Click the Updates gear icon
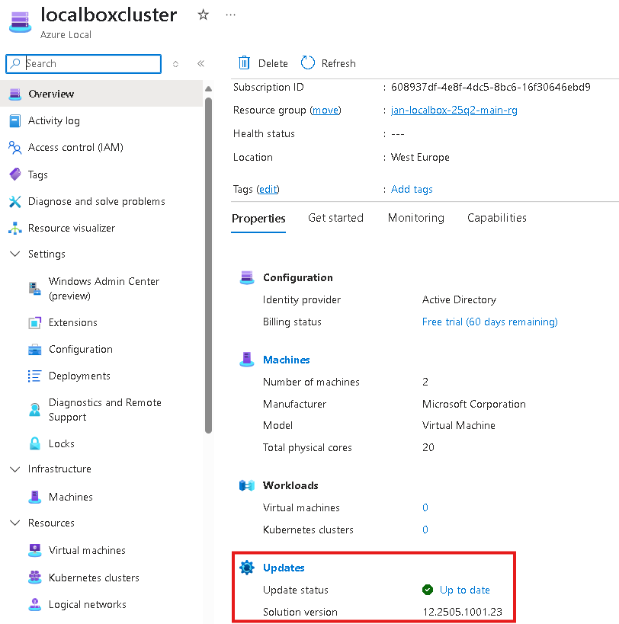 point(247,567)
